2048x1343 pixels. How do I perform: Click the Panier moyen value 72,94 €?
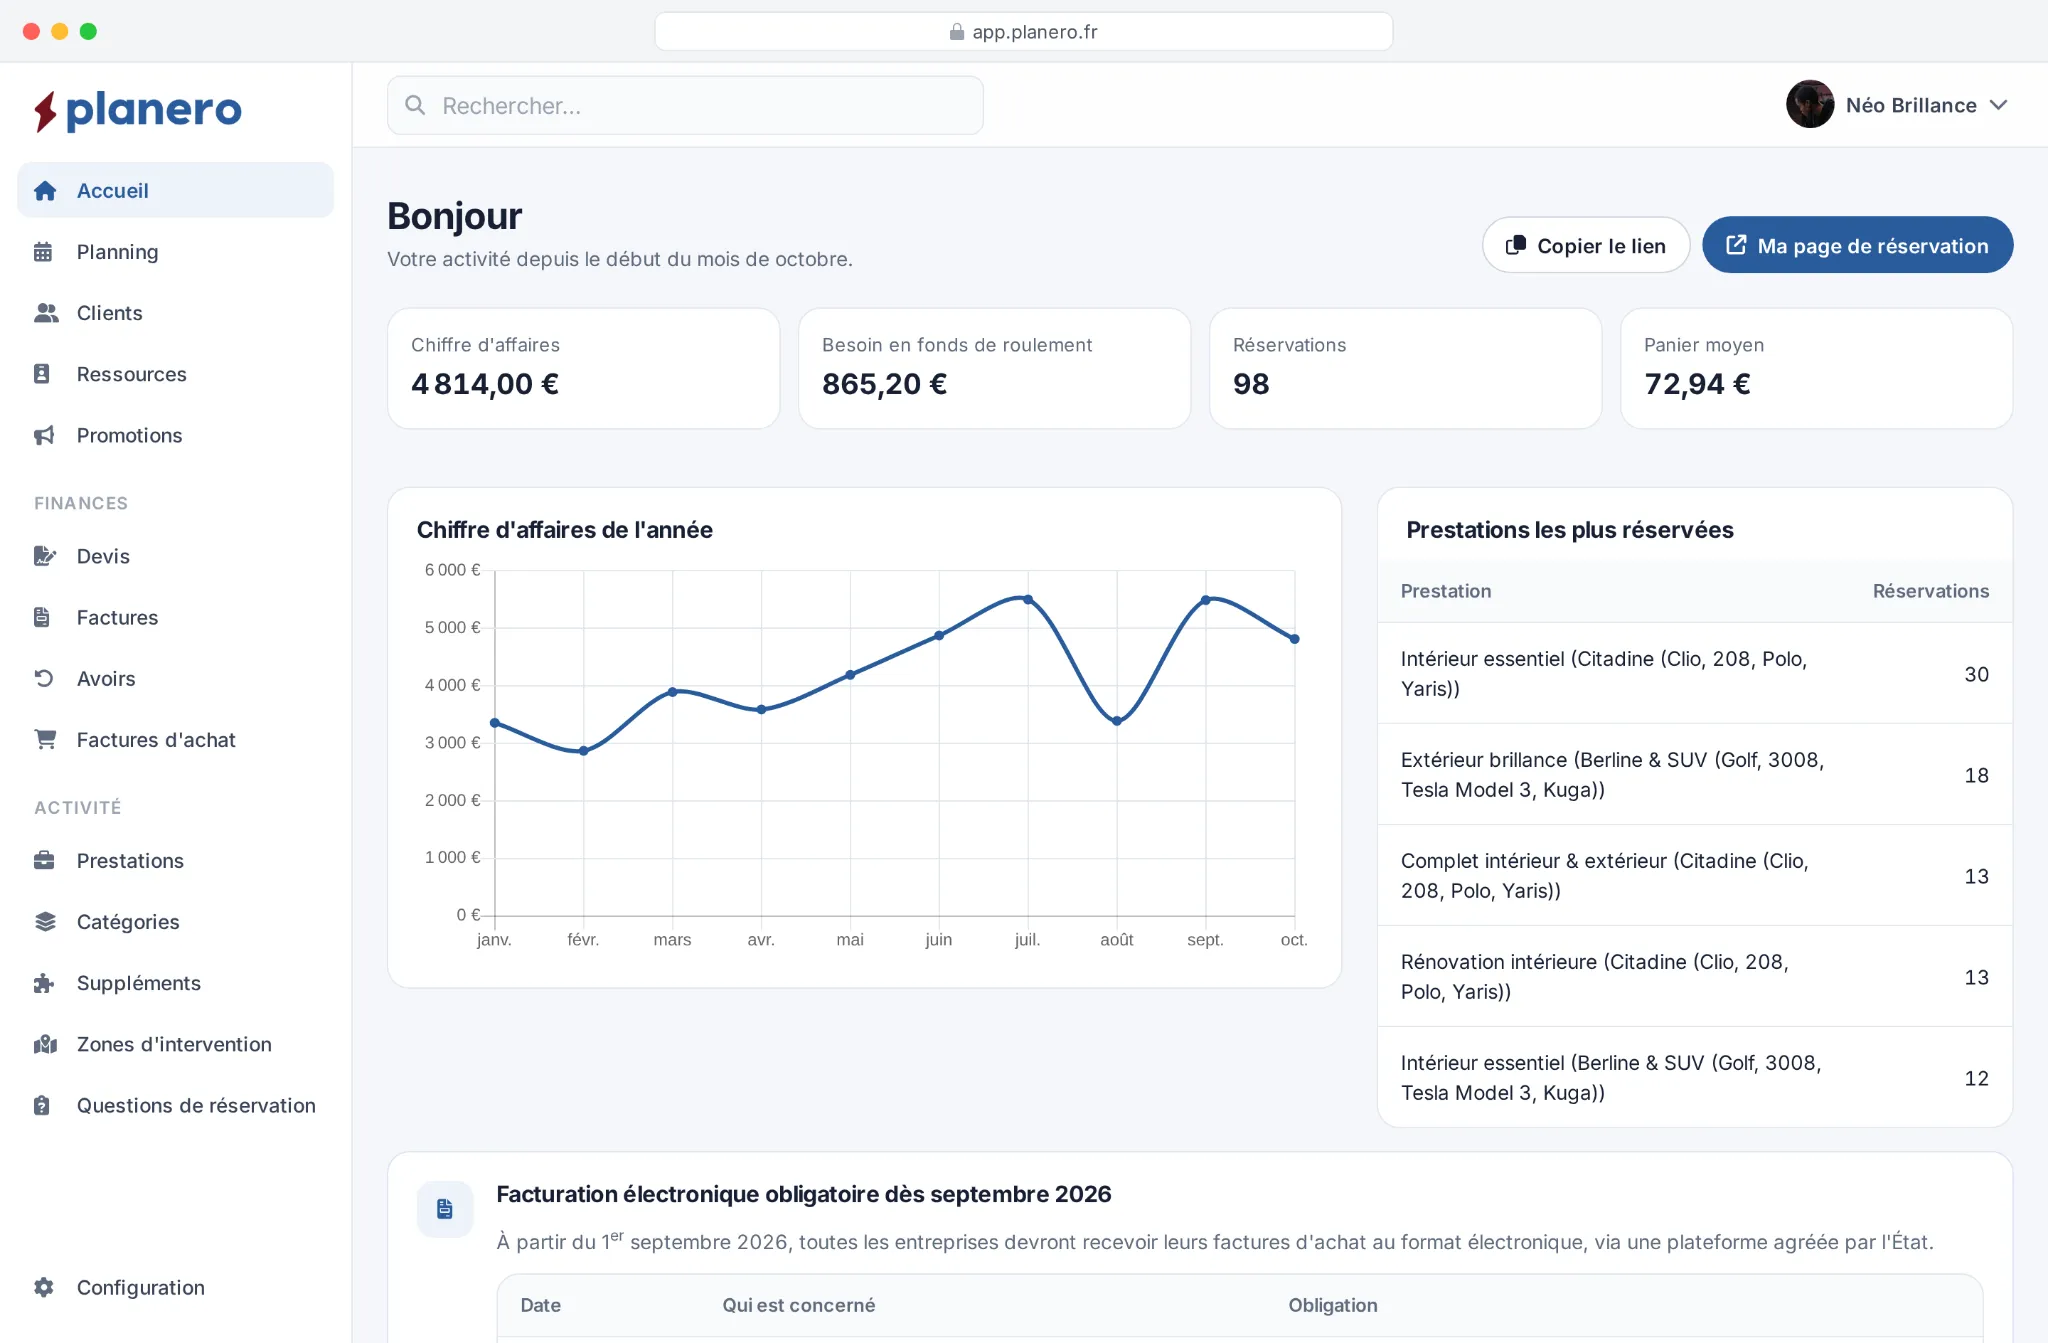pyautogui.click(x=1697, y=383)
